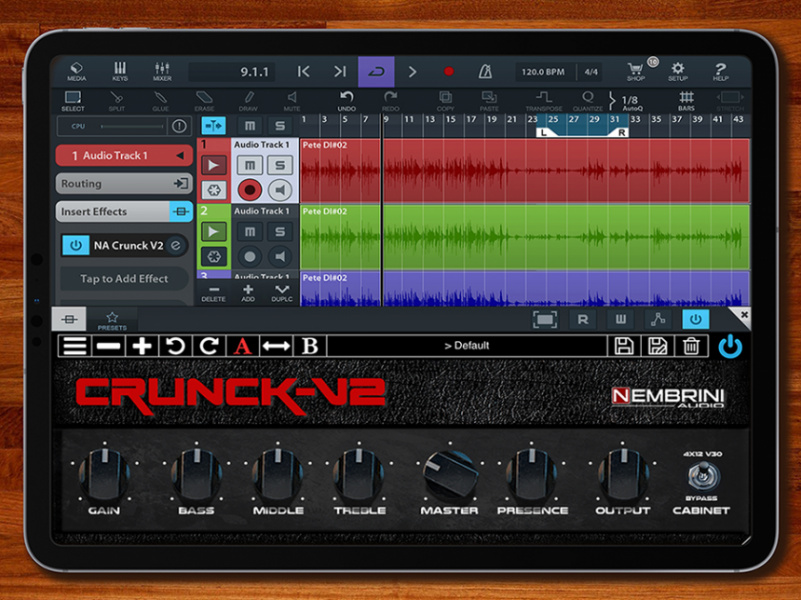Image resolution: width=801 pixels, height=600 pixels.
Task: Open the Mixer panel
Action: coord(162,68)
